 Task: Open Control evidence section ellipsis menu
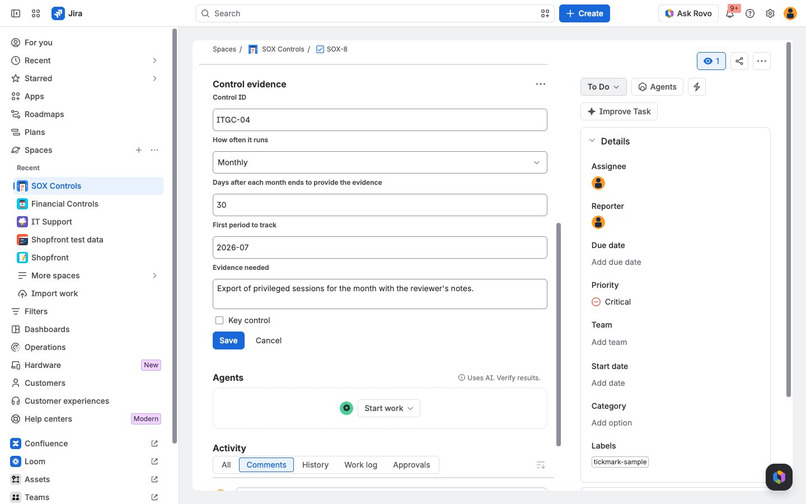[x=540, y=84]
